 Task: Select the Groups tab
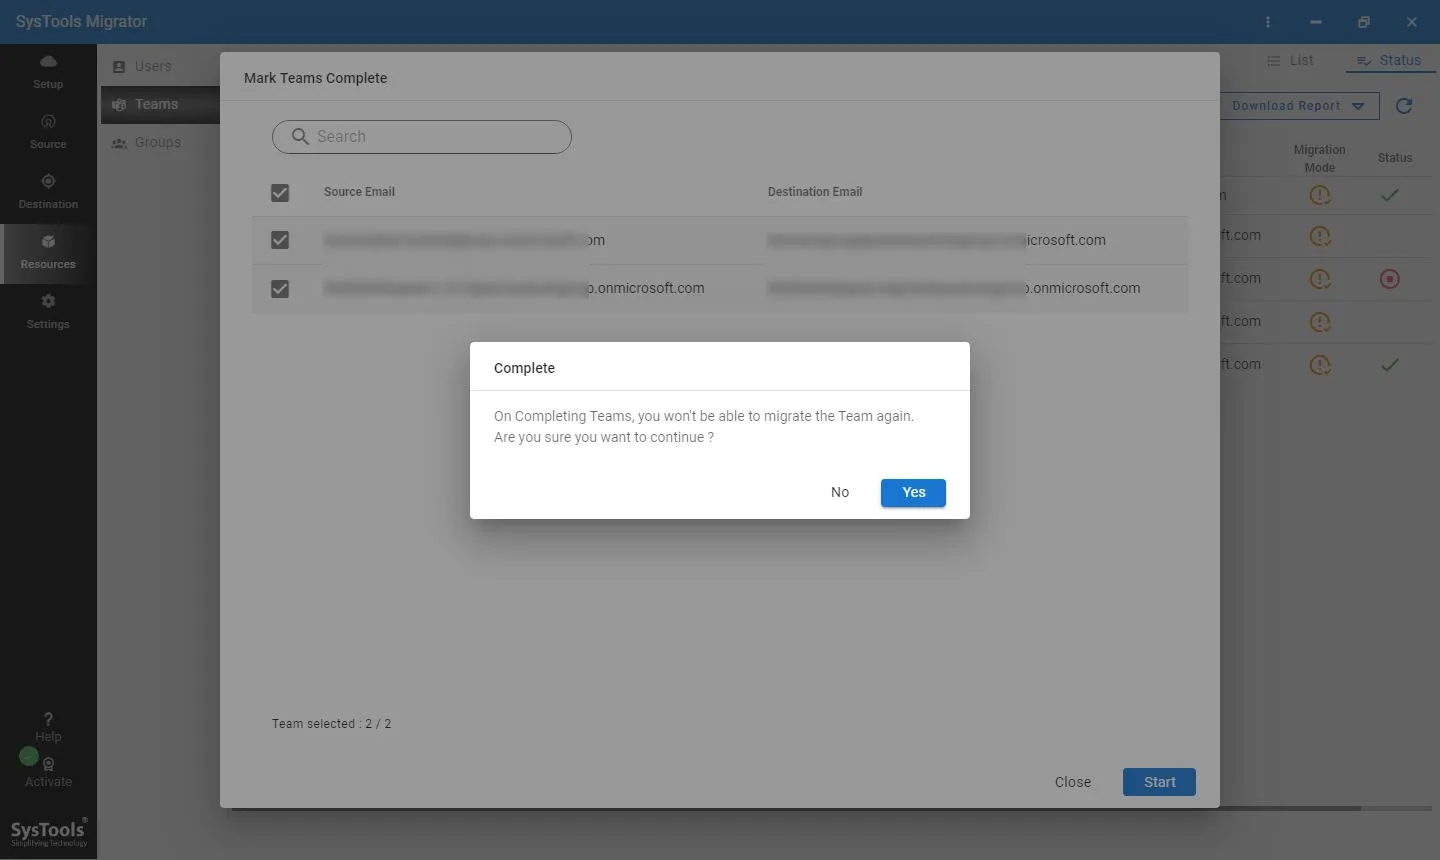point(159,142)
